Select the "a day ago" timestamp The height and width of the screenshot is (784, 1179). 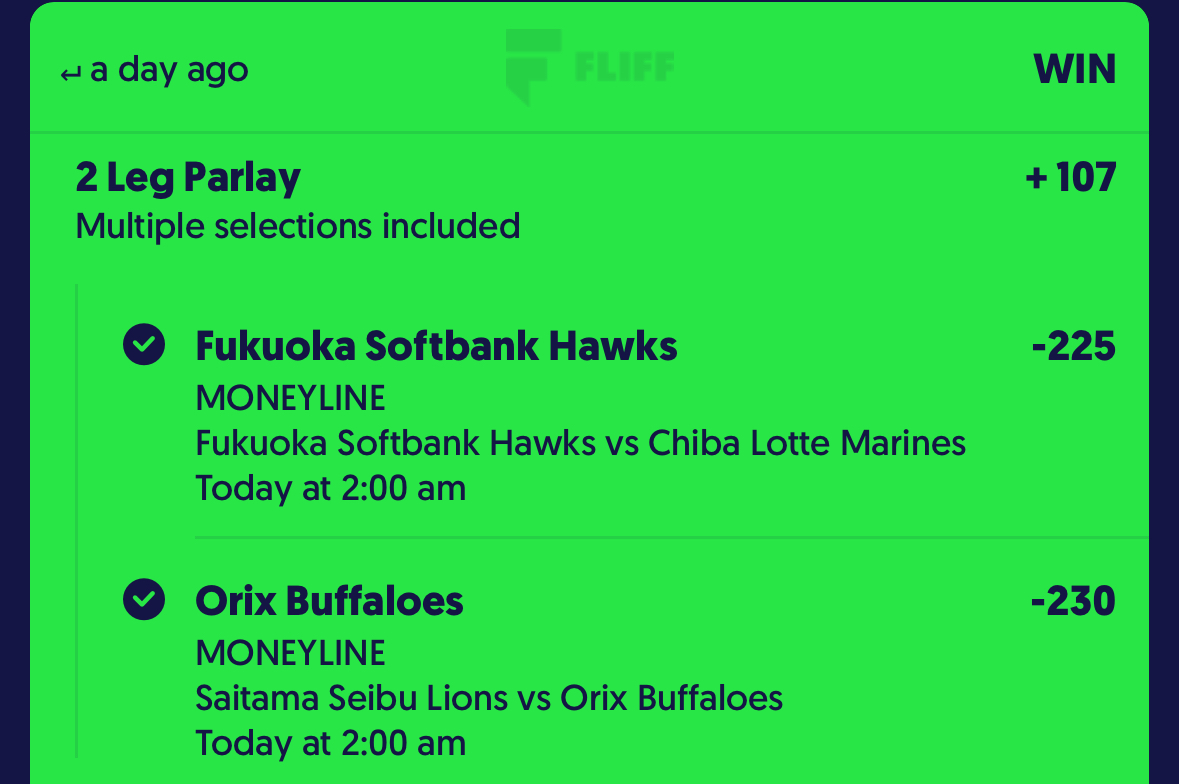pos(169,71)
